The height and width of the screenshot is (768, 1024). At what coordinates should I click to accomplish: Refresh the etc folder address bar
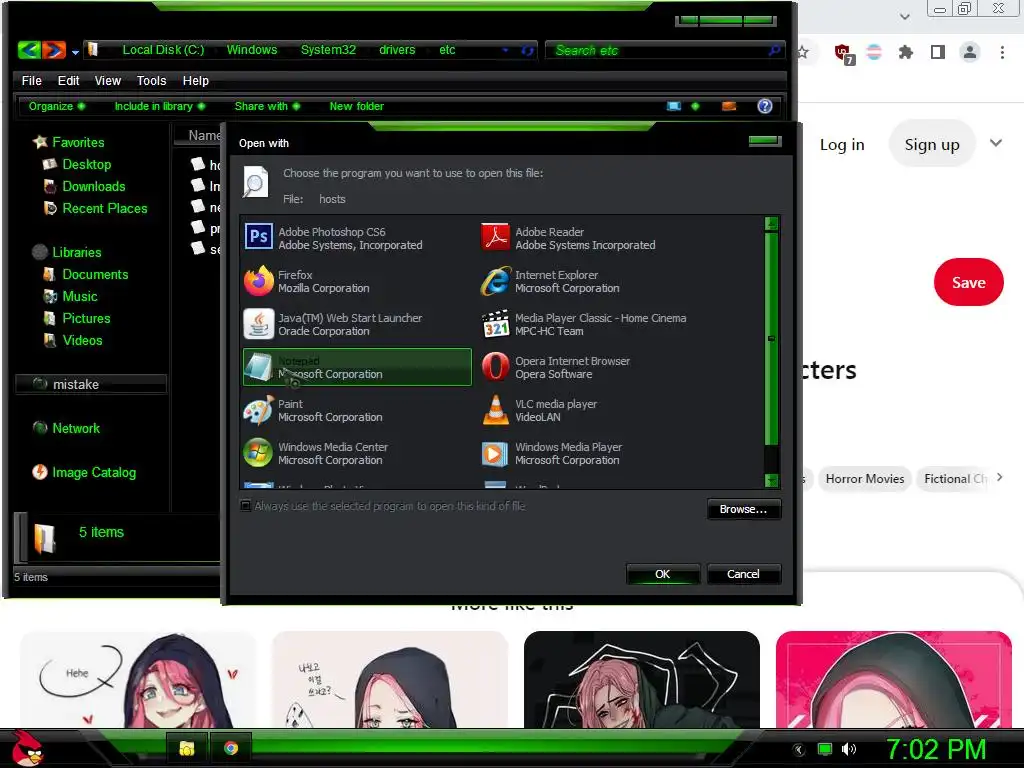[528, 50]
